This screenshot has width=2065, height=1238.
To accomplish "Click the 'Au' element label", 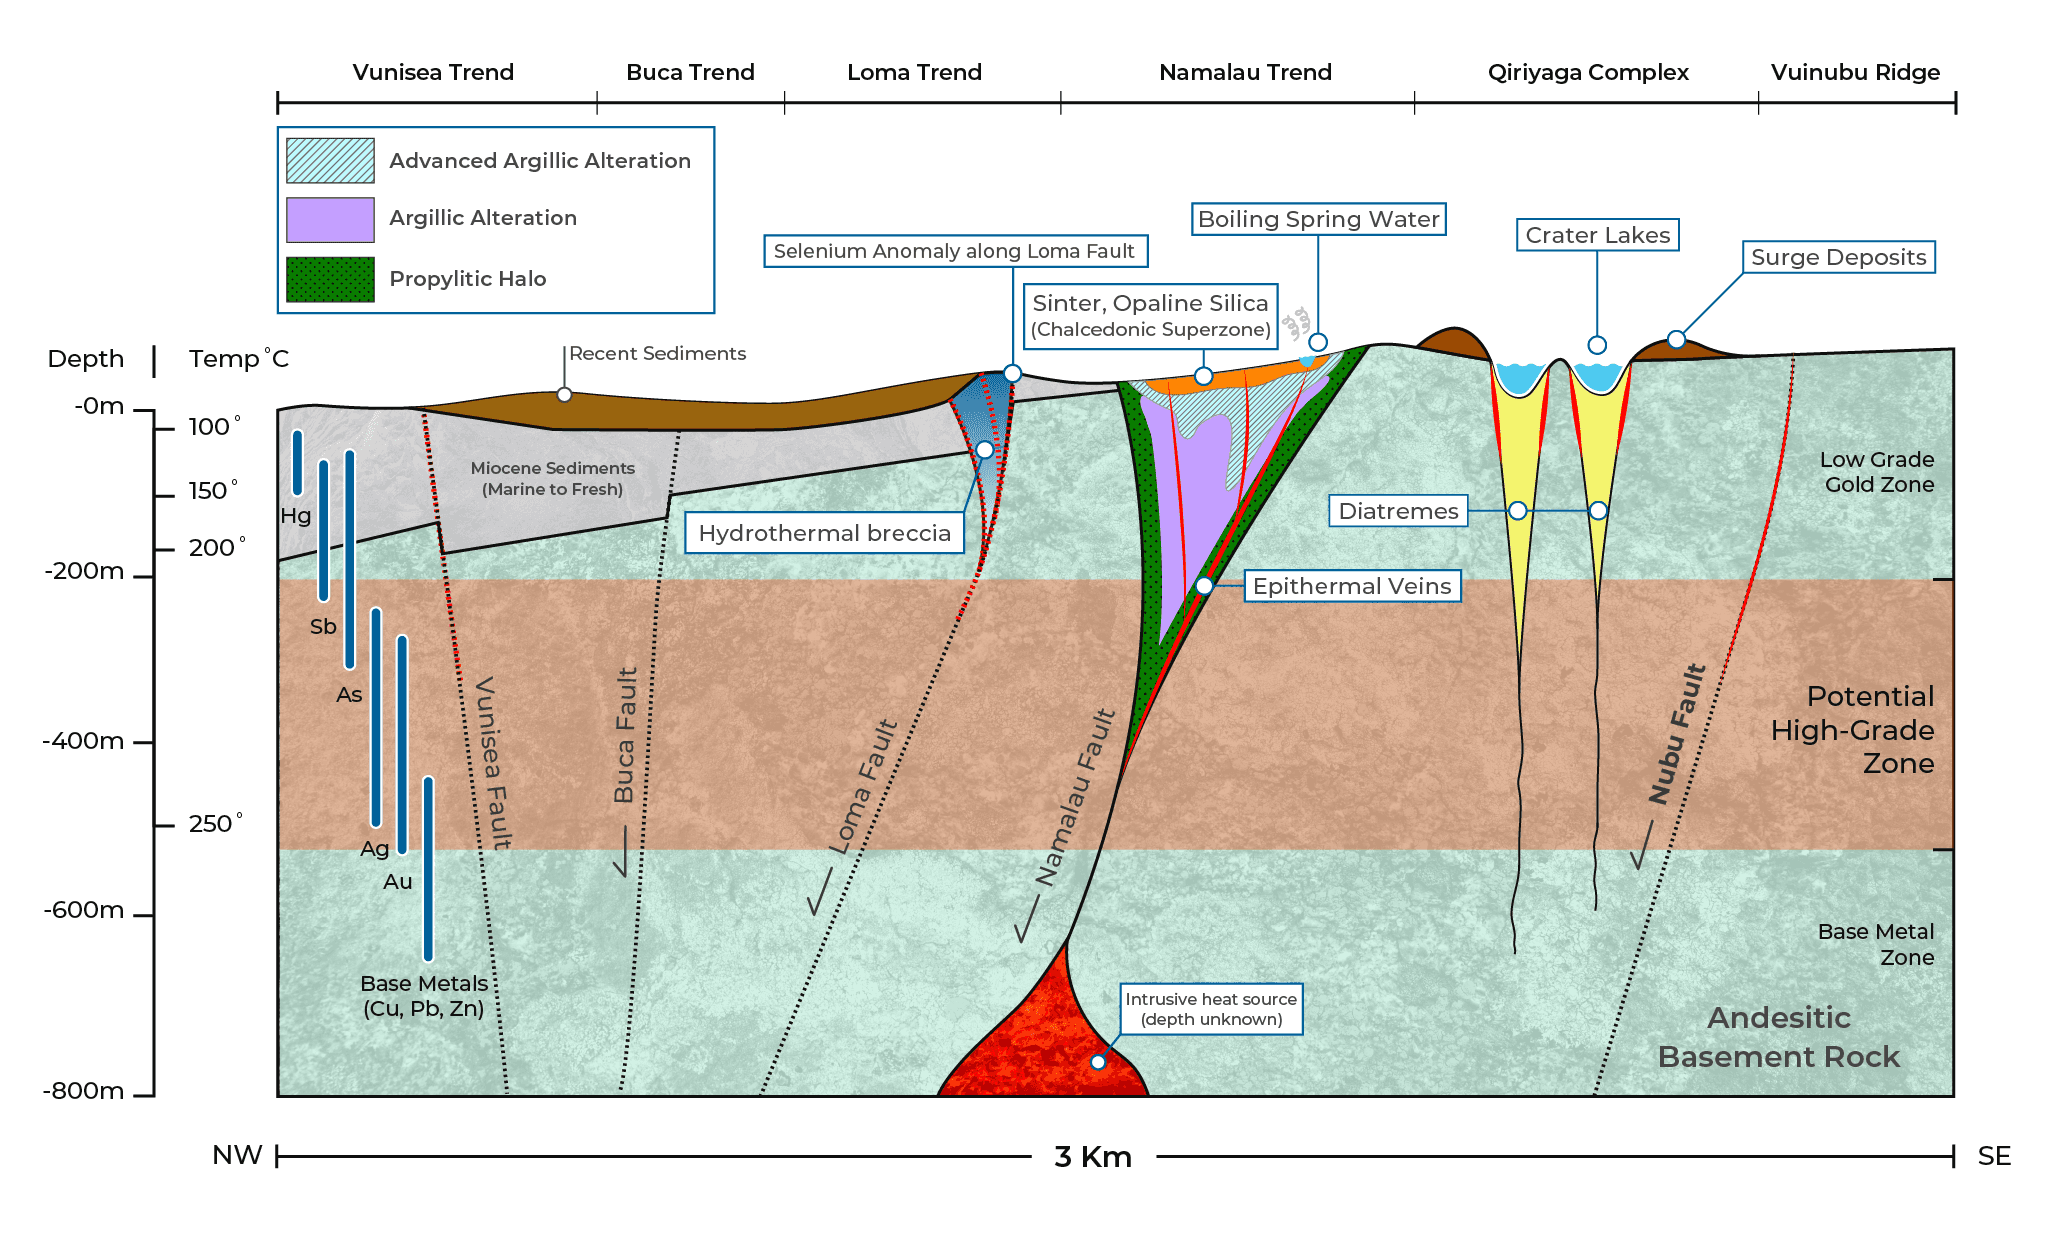I will (x=398, y=882).
